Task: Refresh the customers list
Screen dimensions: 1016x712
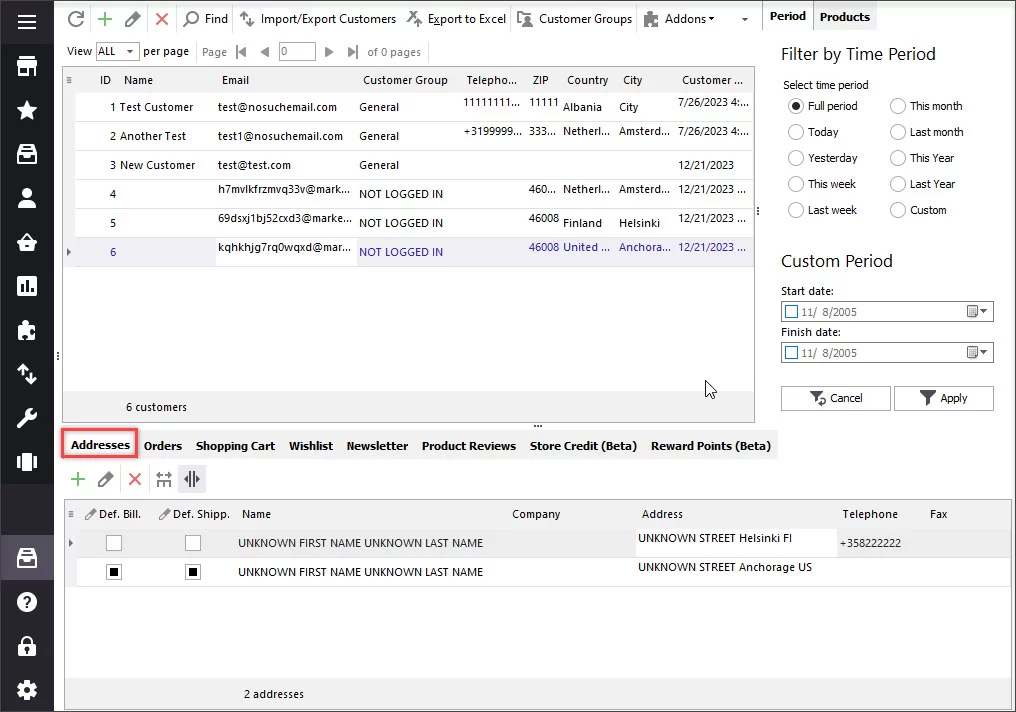Action: tap(76, 19)
